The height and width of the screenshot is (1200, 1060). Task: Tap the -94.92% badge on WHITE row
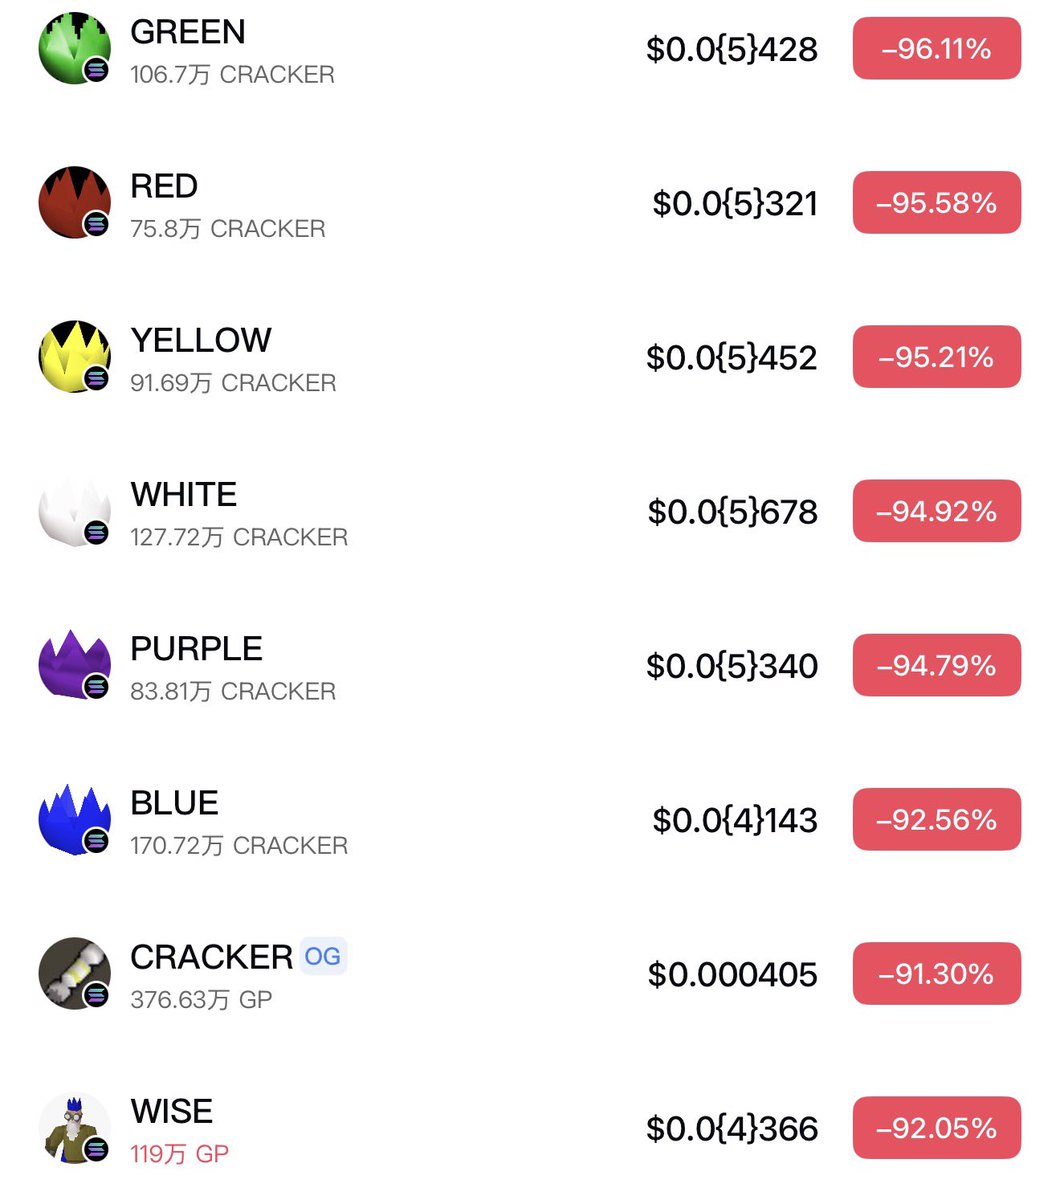tap(936, 511)
